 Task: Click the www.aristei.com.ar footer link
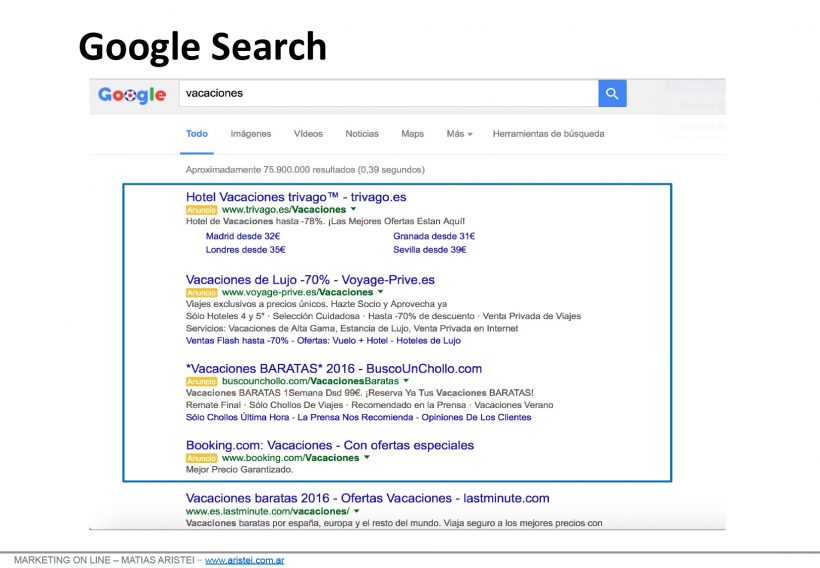tap(244, 560)
